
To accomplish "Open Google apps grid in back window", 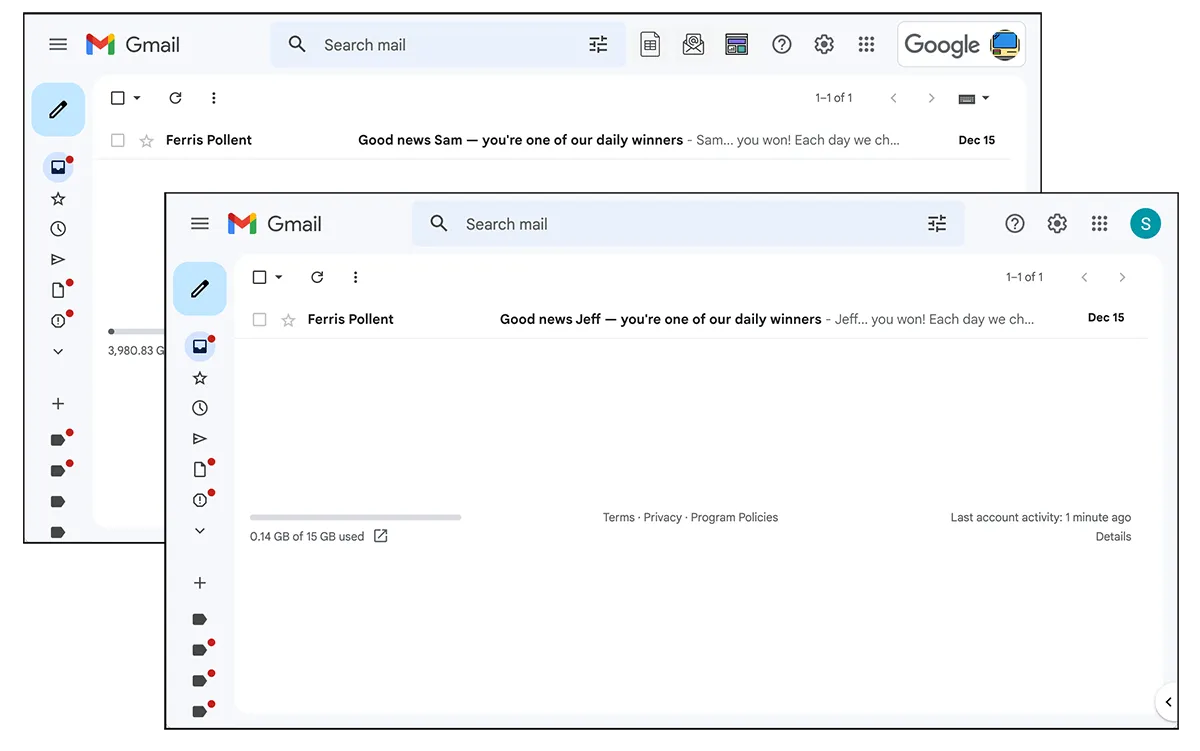I will (867, 44).
